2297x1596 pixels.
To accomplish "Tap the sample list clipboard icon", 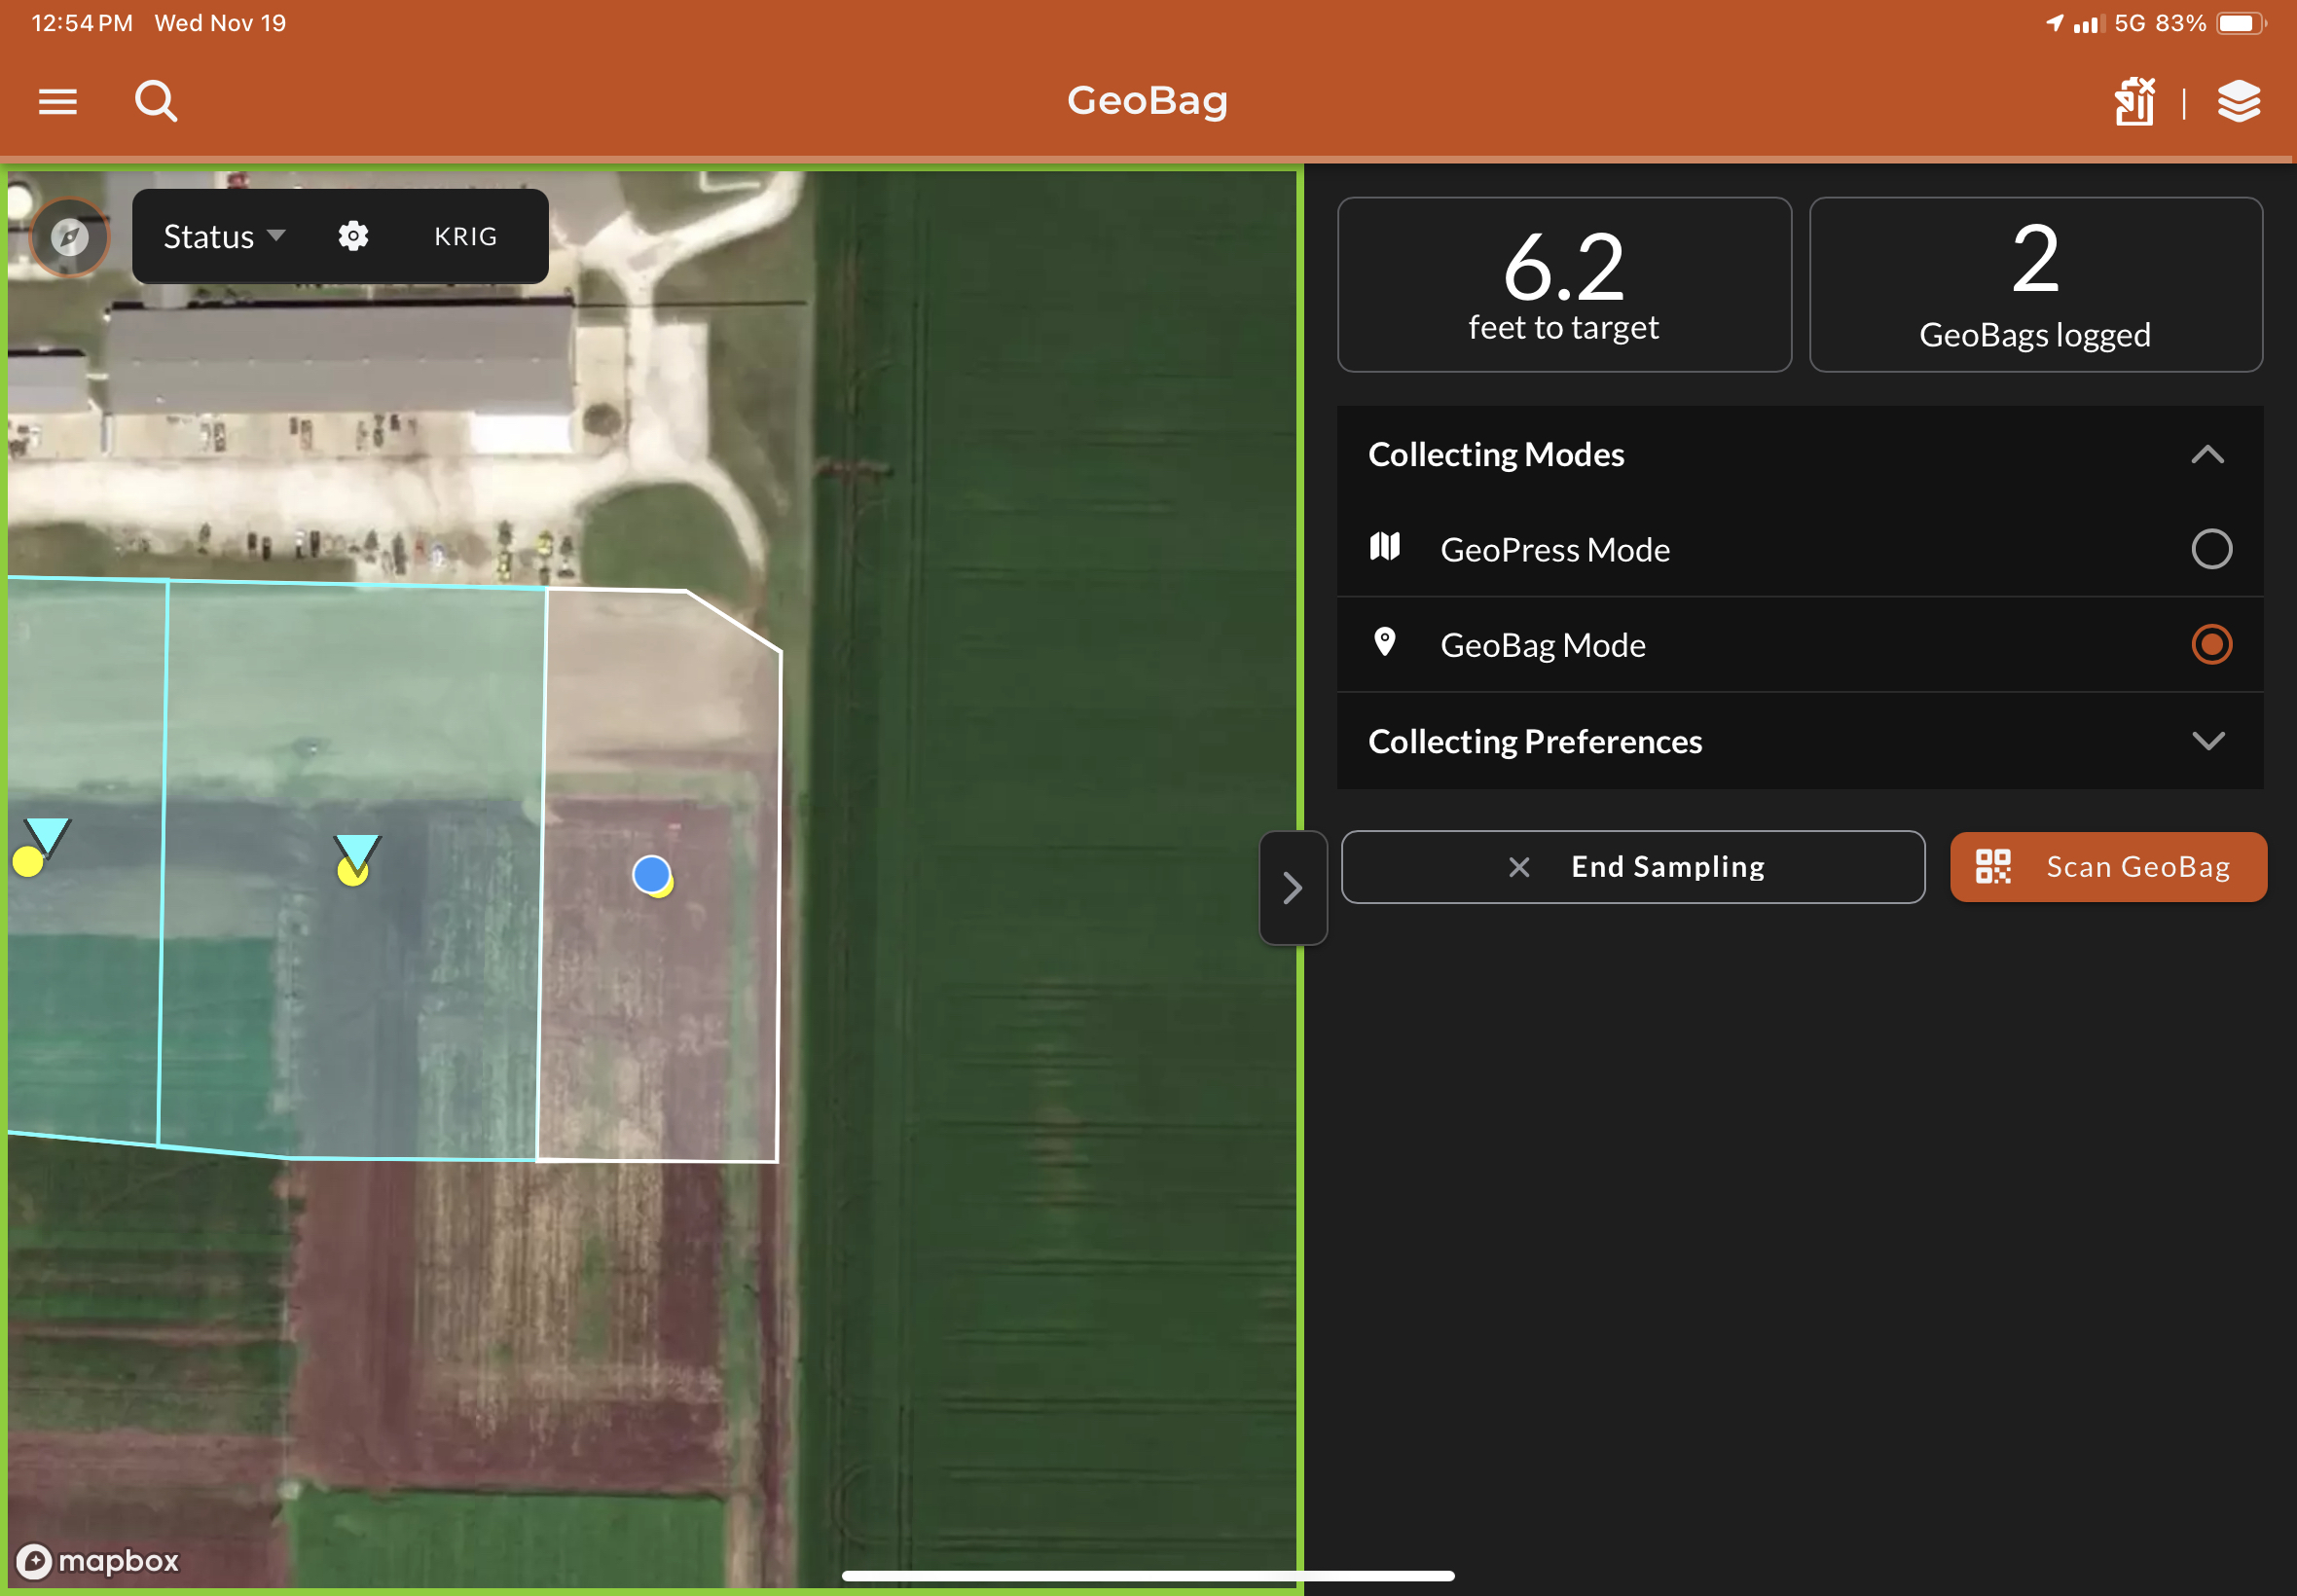I will coord(2134,101).
